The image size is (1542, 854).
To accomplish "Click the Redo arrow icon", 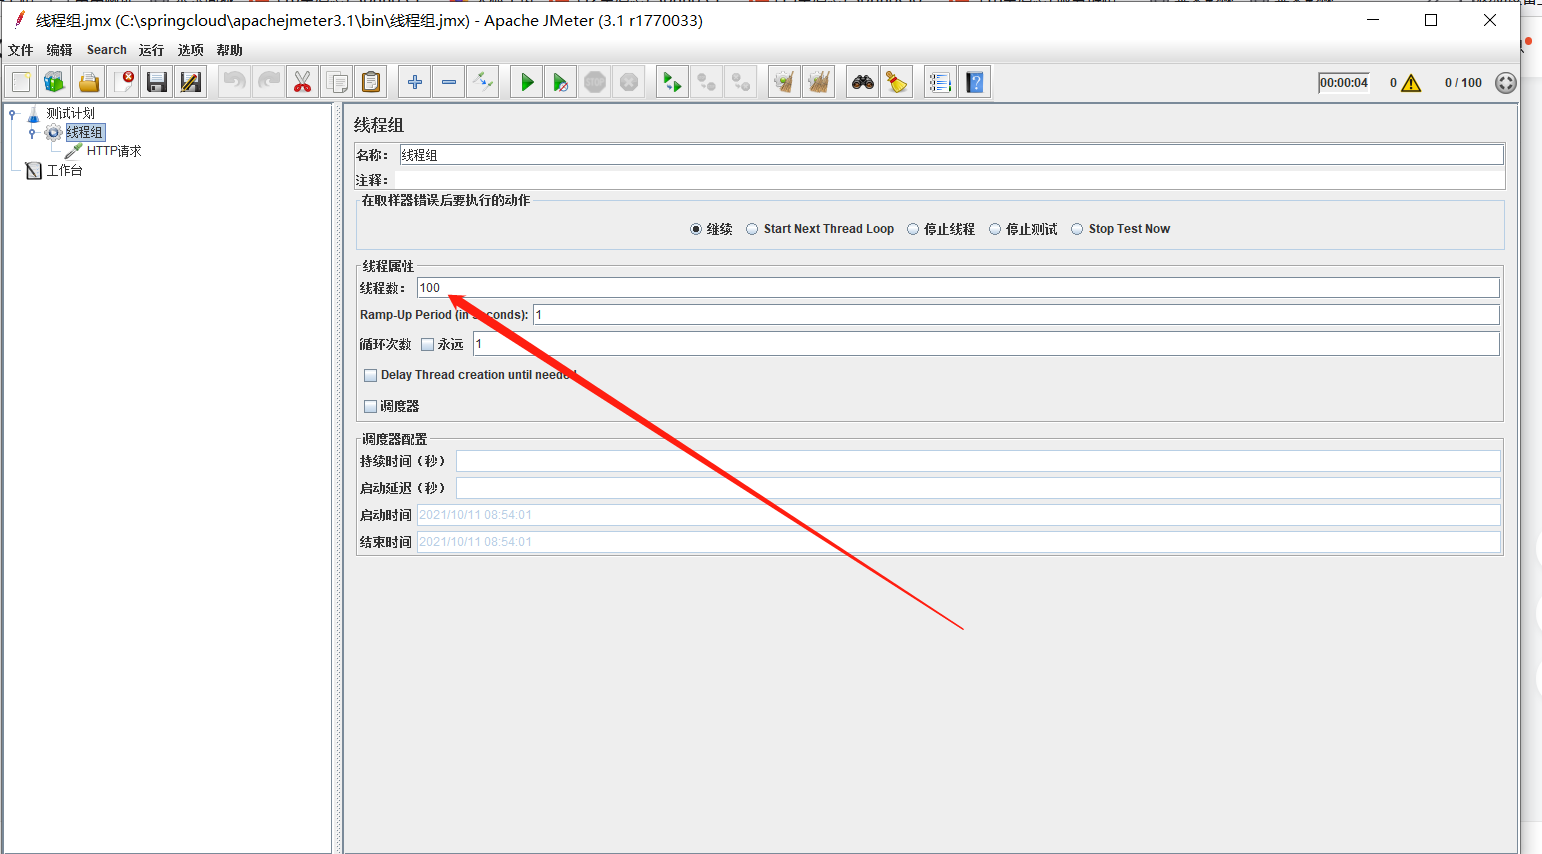I will (x=269, y=82).
